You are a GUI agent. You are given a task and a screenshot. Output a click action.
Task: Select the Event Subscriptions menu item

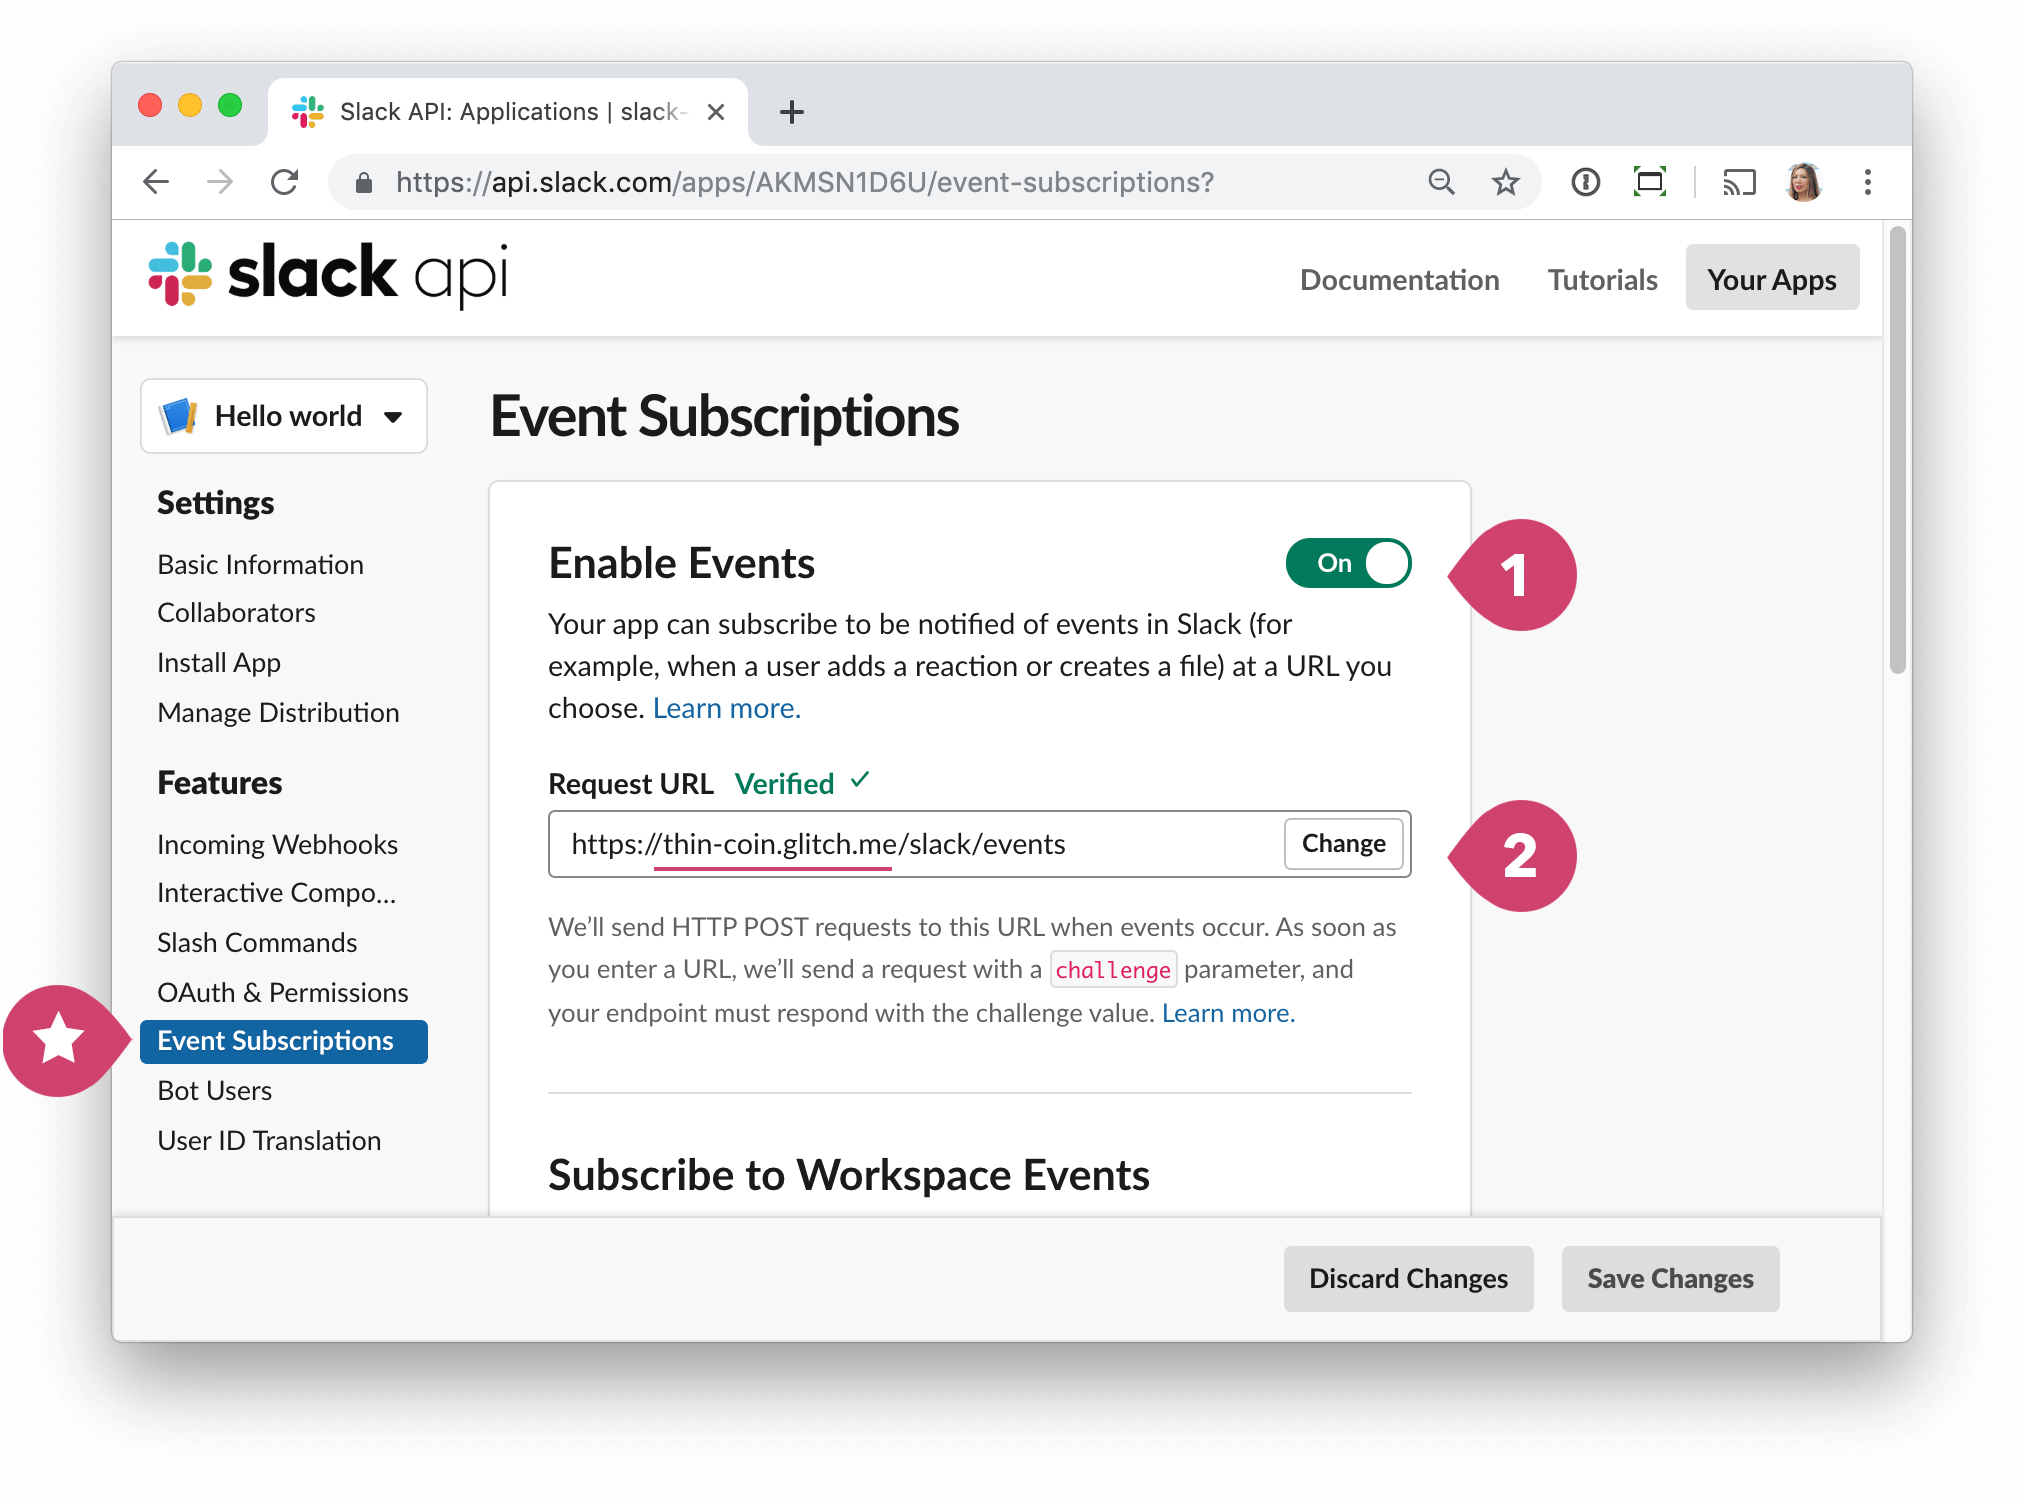point(277,1040)
